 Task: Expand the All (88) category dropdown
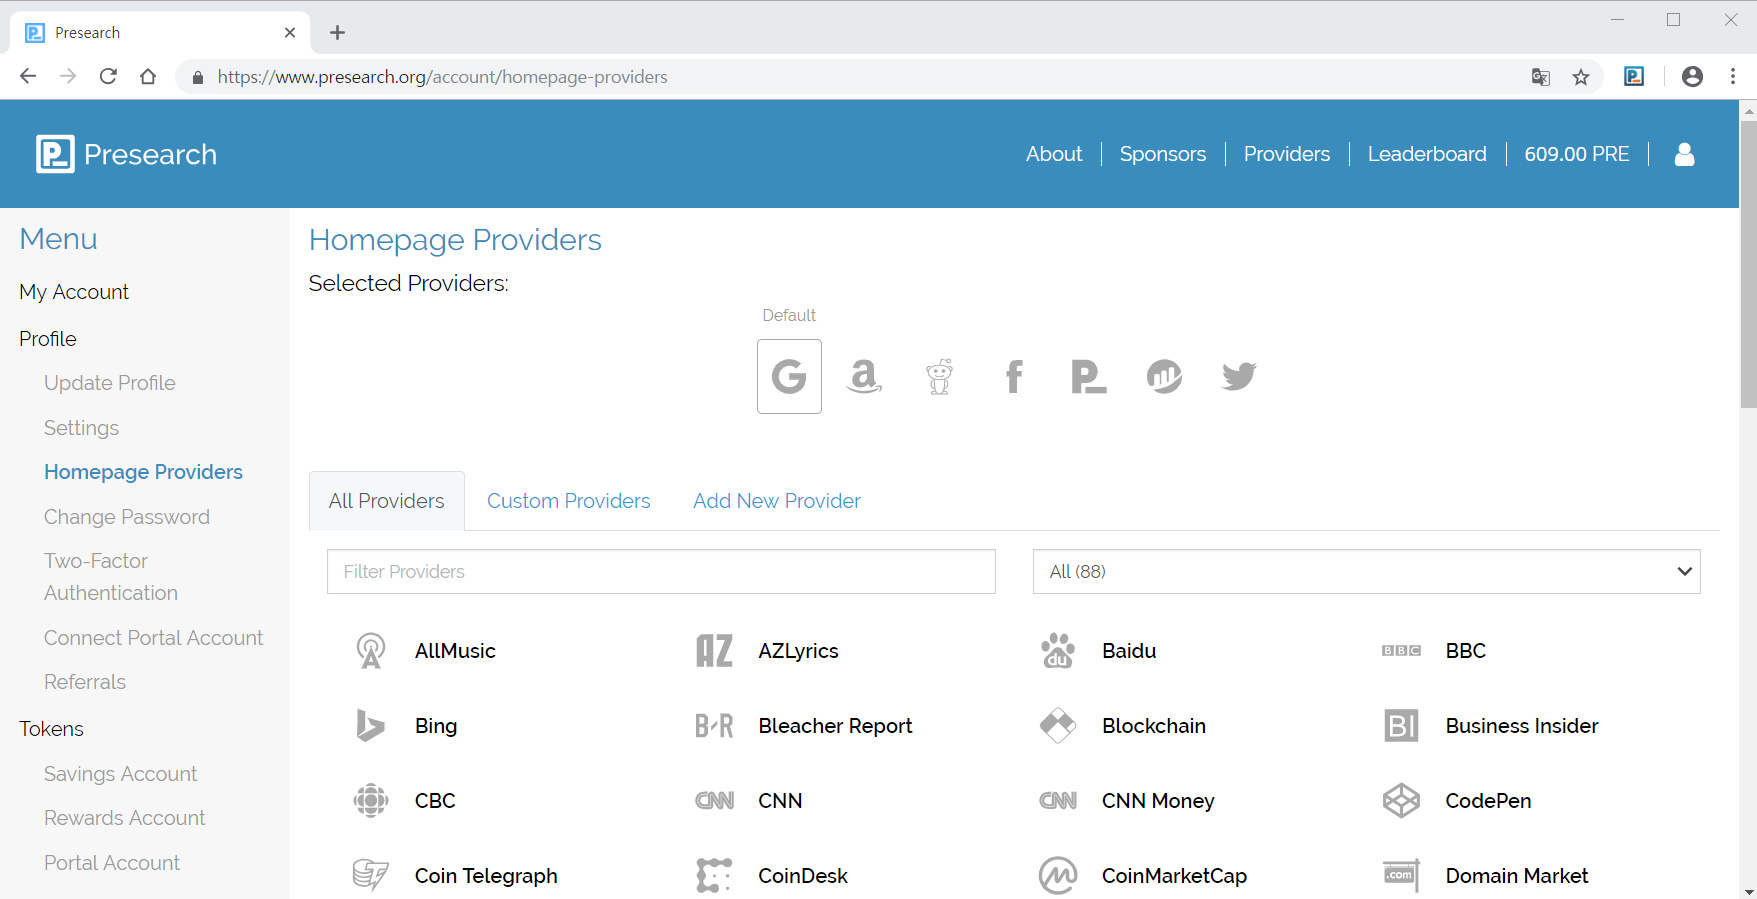tap(1366, 571)
